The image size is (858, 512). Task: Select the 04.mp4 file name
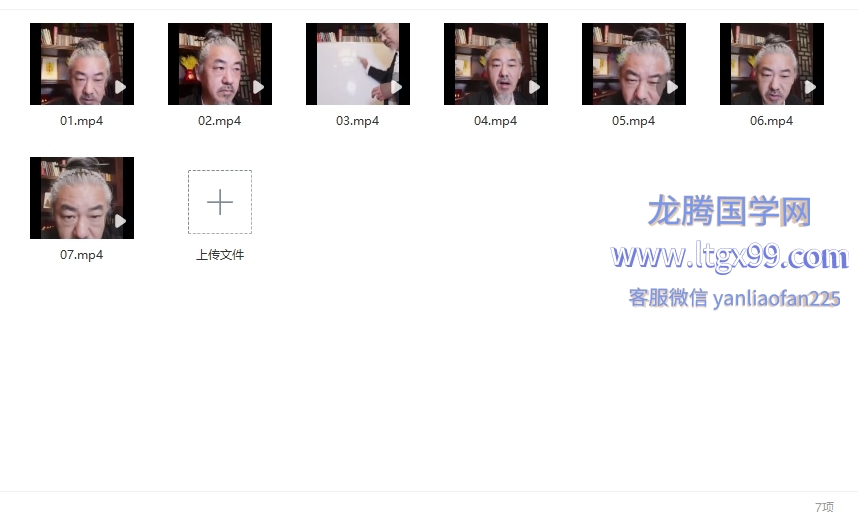point(495,121)
